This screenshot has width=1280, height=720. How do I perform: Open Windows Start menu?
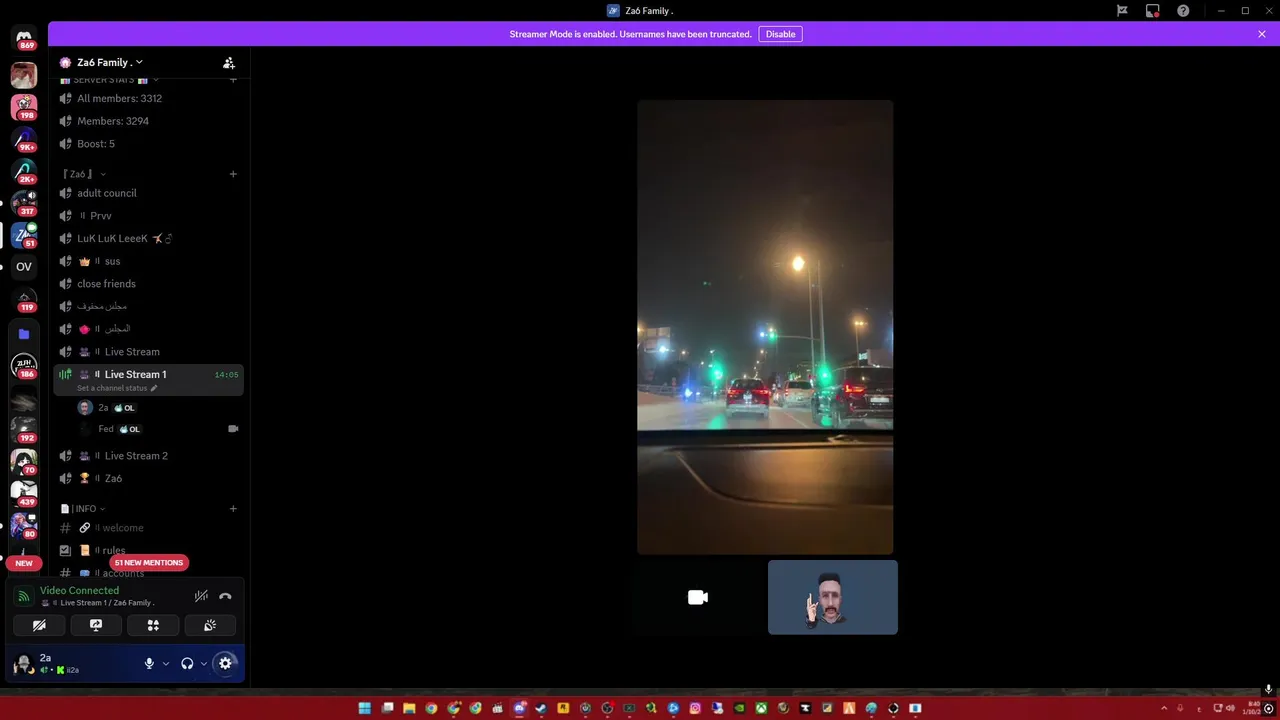(x=365, y=708)
